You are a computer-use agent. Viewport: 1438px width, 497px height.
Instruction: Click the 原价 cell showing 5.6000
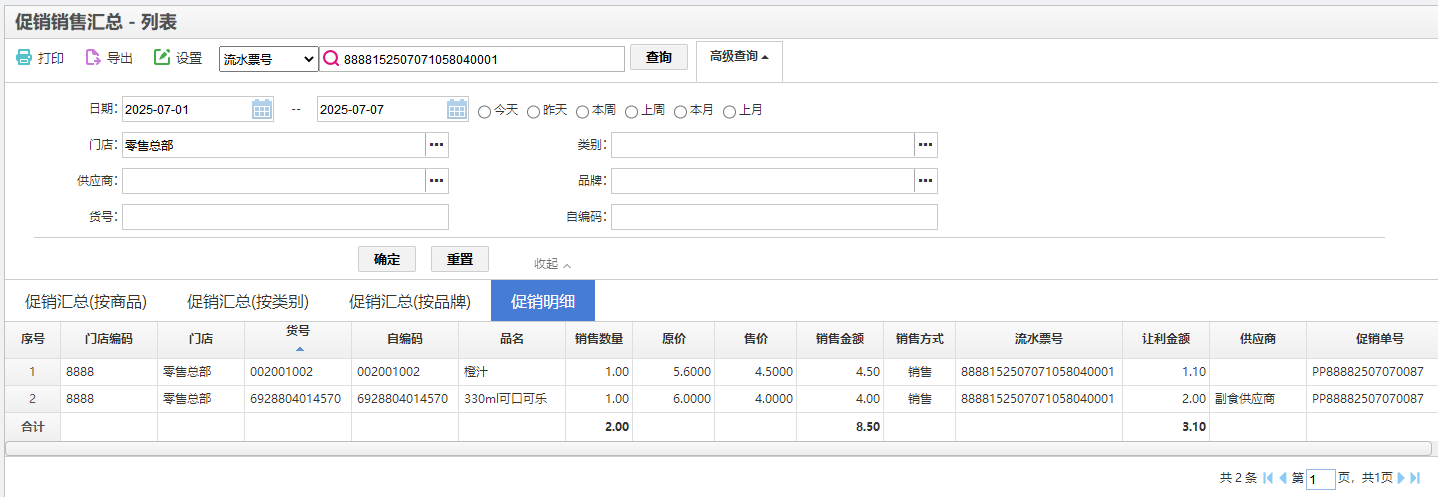tap(674, 372)
